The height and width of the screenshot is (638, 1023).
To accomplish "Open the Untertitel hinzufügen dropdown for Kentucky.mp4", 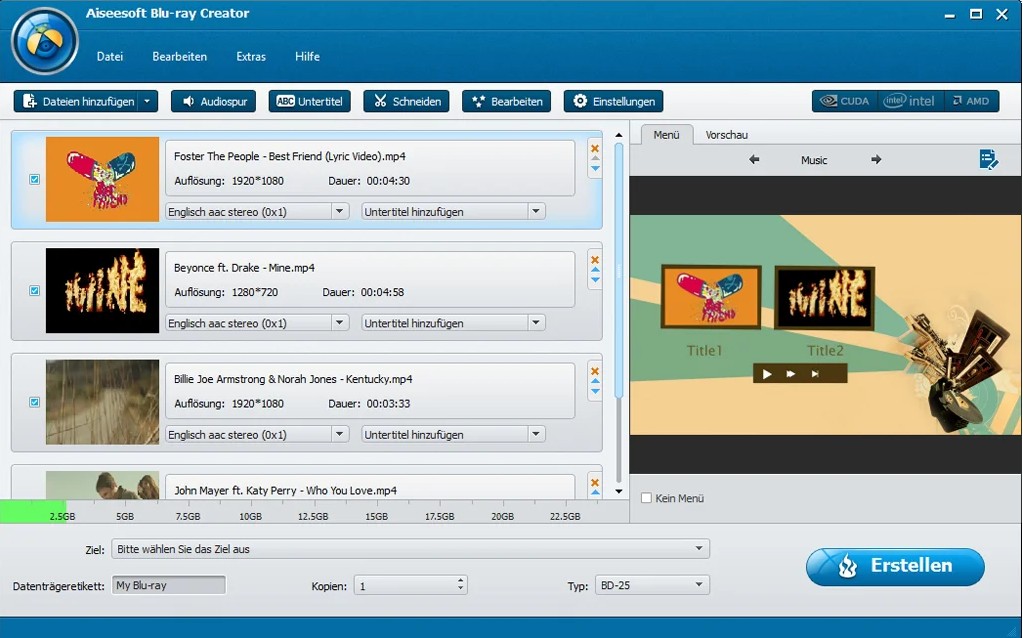I will (x=536, y=434).
